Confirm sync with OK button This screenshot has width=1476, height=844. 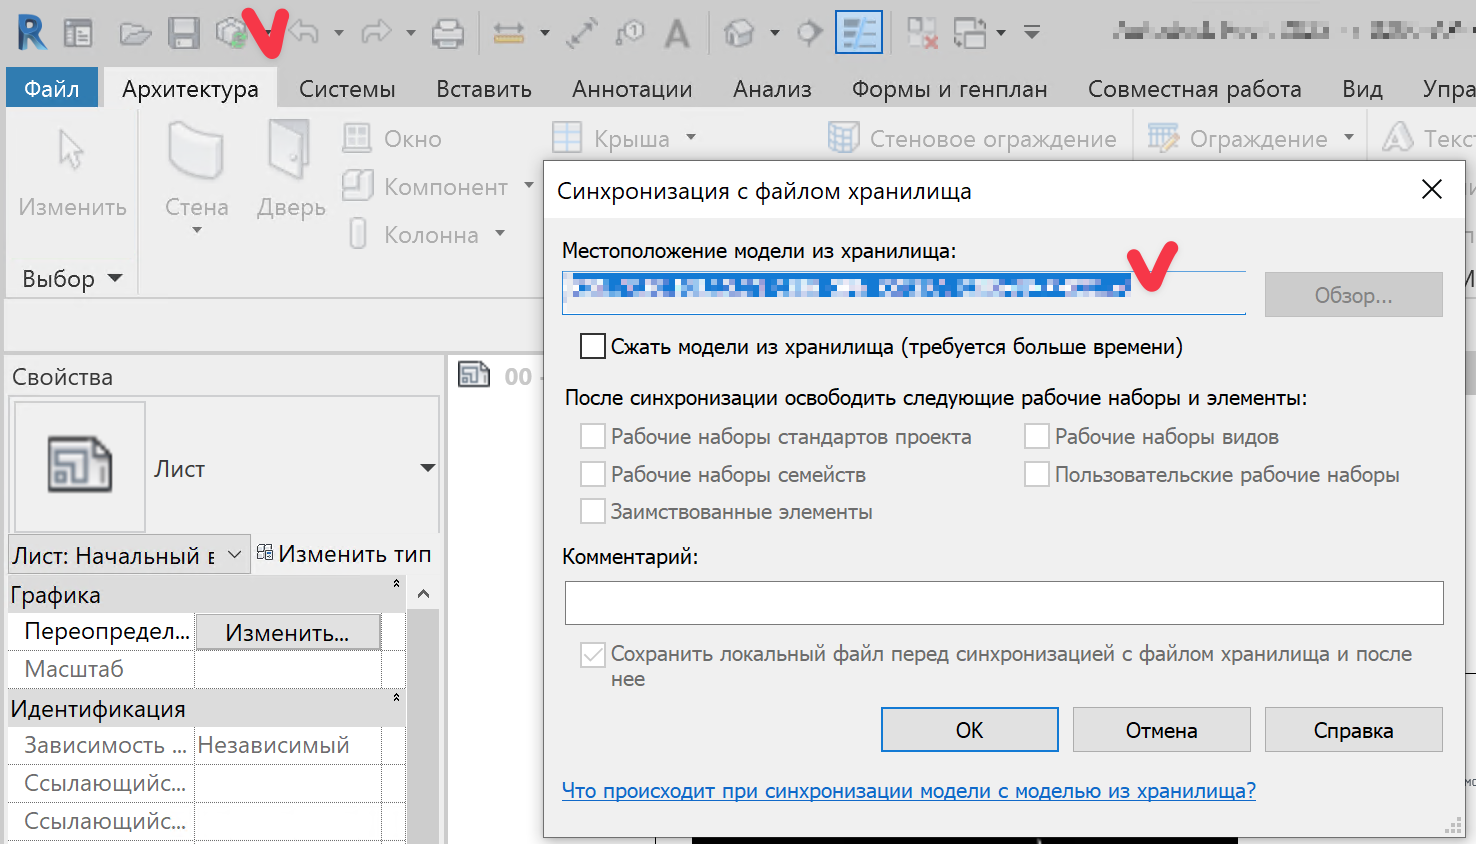point(970,730)
